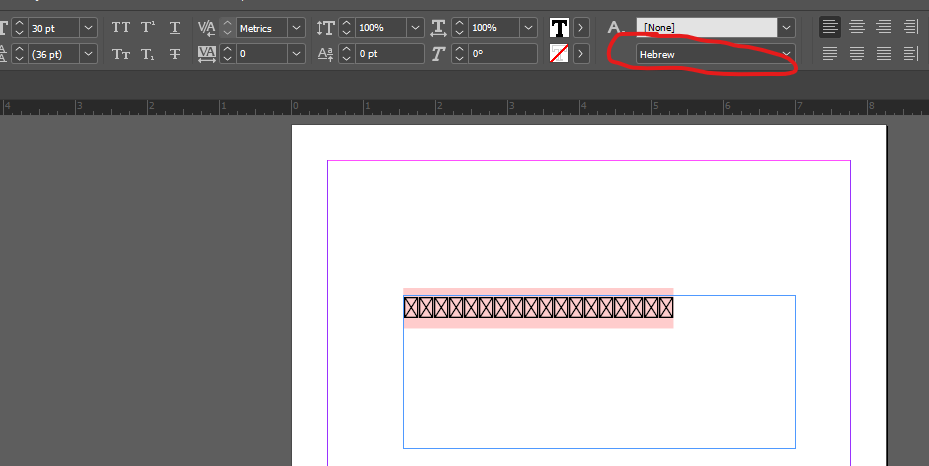Align text towards the spine
This screenshot has height=466, width=929.
click(911, 27)
